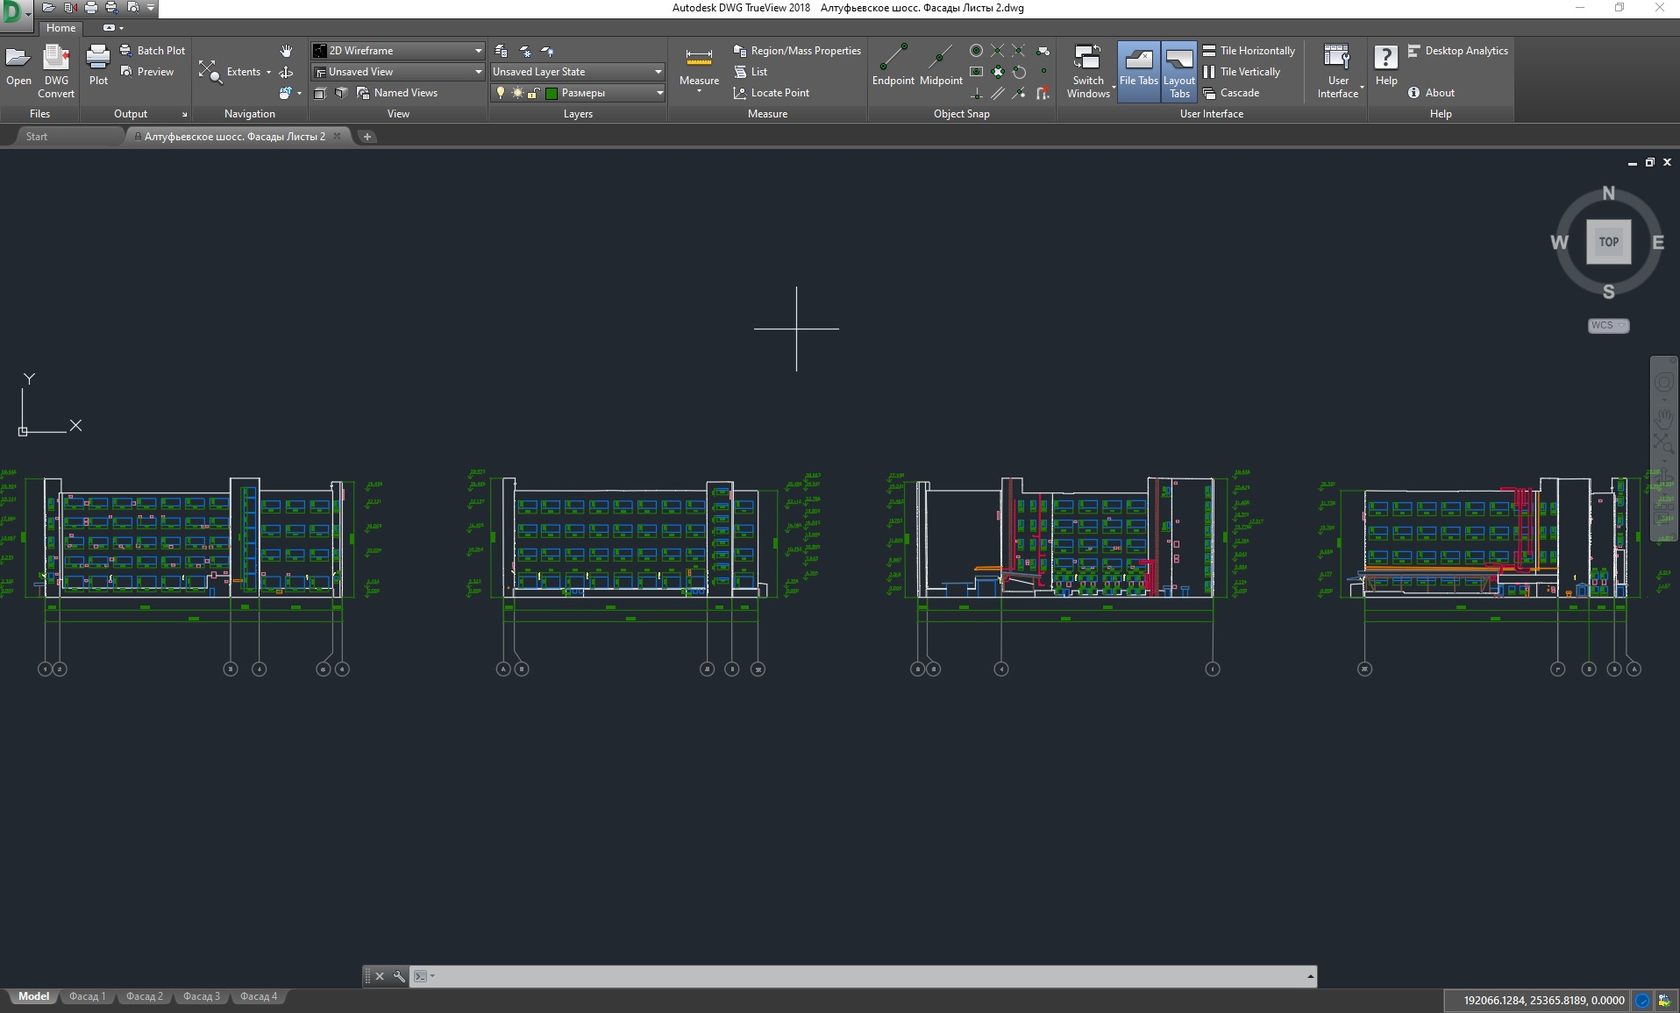Open Help from the ribbon

1386,66
